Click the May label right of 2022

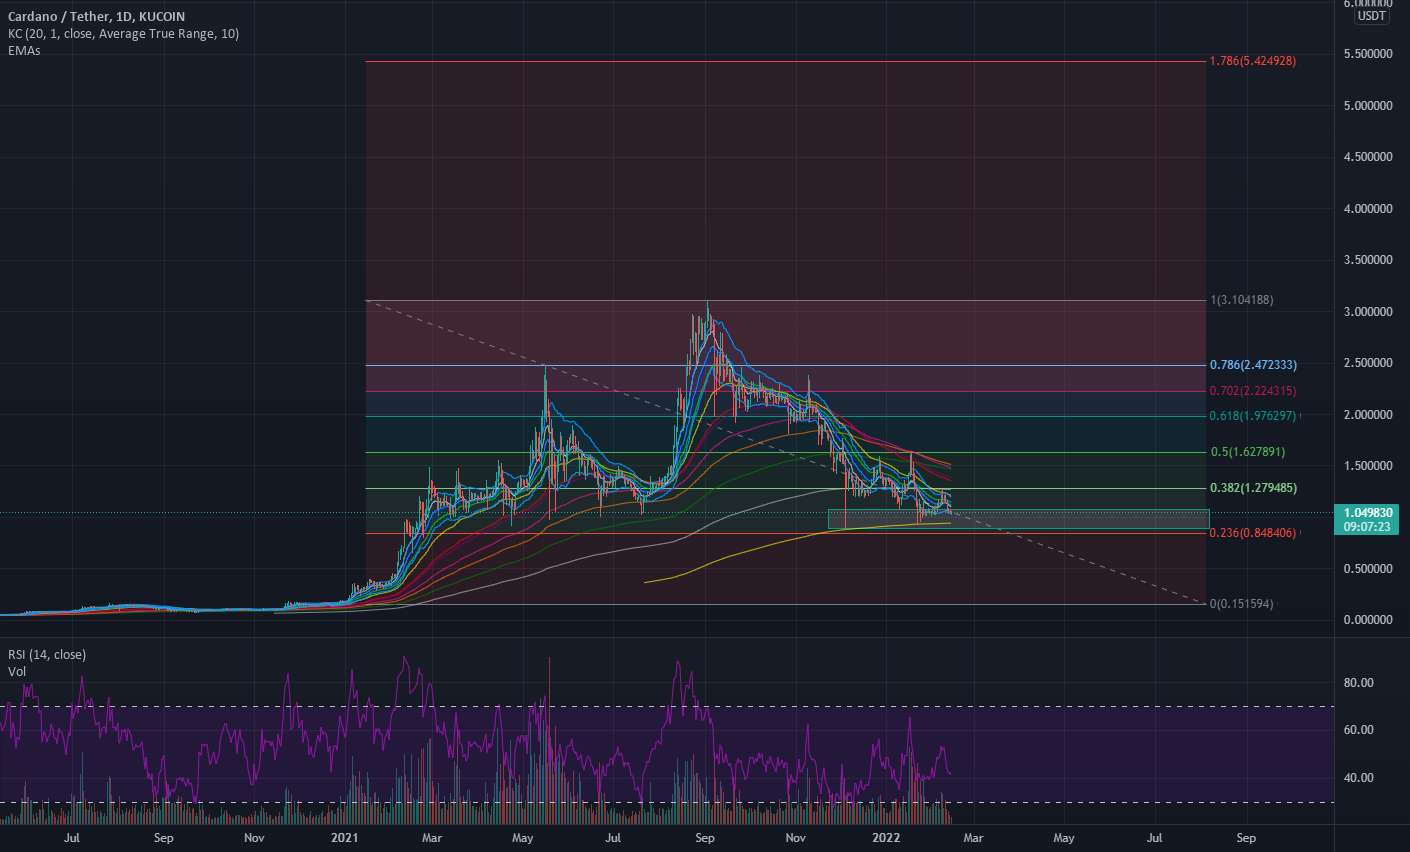pyautogui.click(x=1064, y=838)
